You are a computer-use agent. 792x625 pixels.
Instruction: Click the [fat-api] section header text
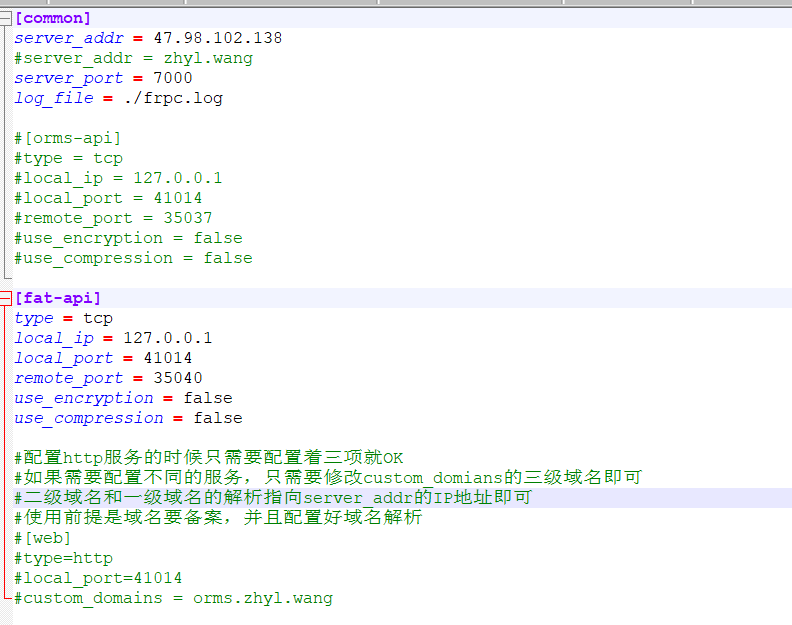(x=58, y=298)
